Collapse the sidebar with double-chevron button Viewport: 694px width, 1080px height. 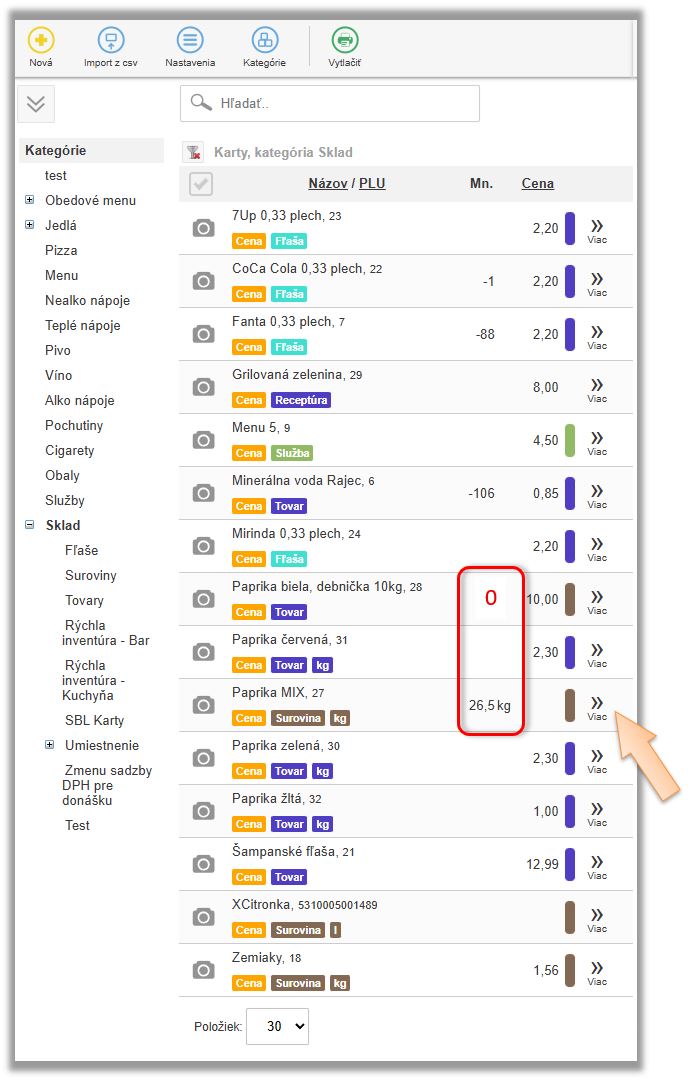pyautogui.click(x=36, y=105)
